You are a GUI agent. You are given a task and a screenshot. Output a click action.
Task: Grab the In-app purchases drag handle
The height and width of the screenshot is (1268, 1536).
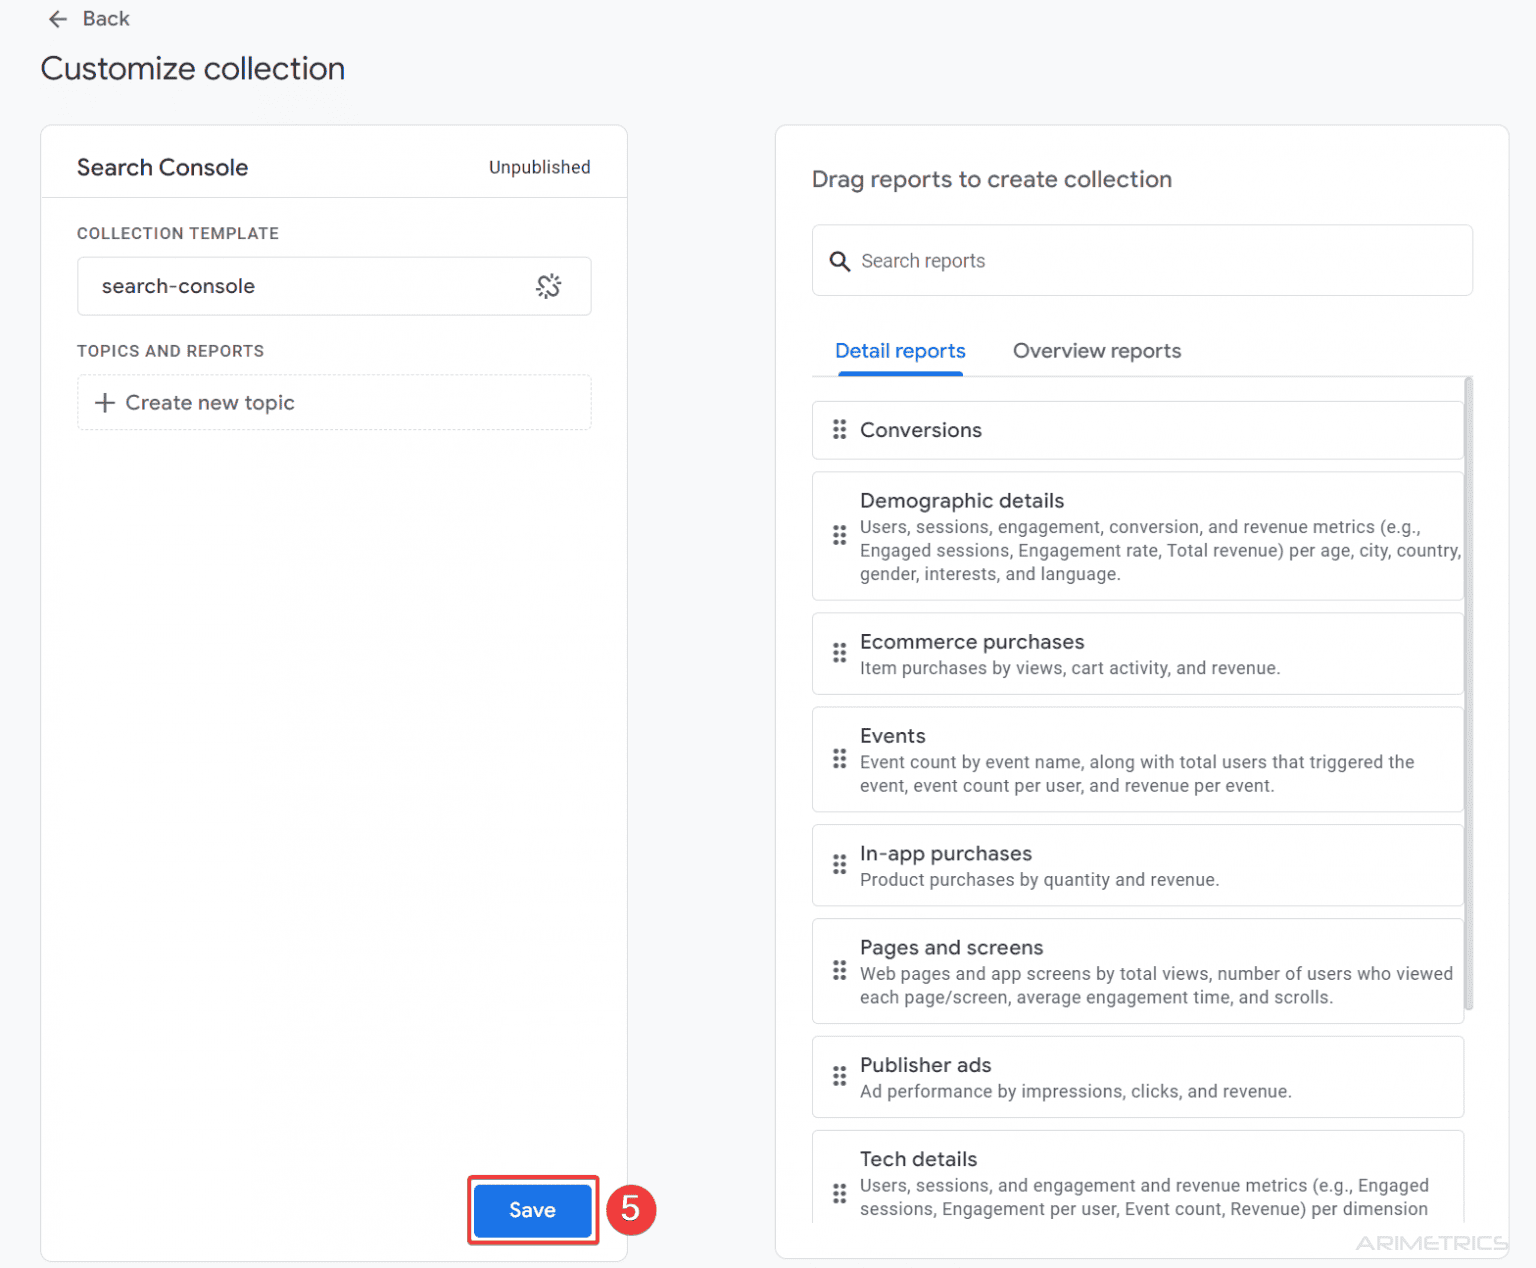pyautogui.click(x=840, y=865)
